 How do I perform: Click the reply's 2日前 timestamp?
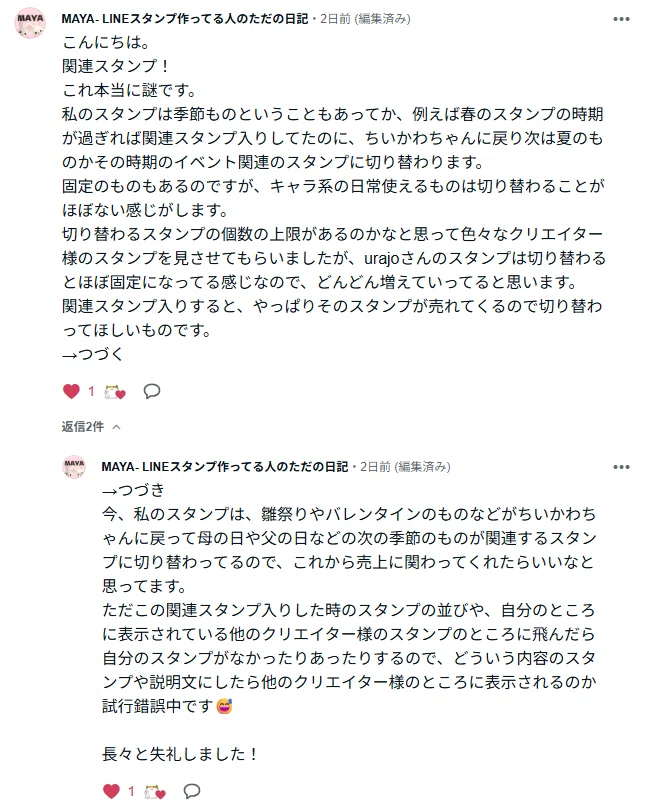376,467
